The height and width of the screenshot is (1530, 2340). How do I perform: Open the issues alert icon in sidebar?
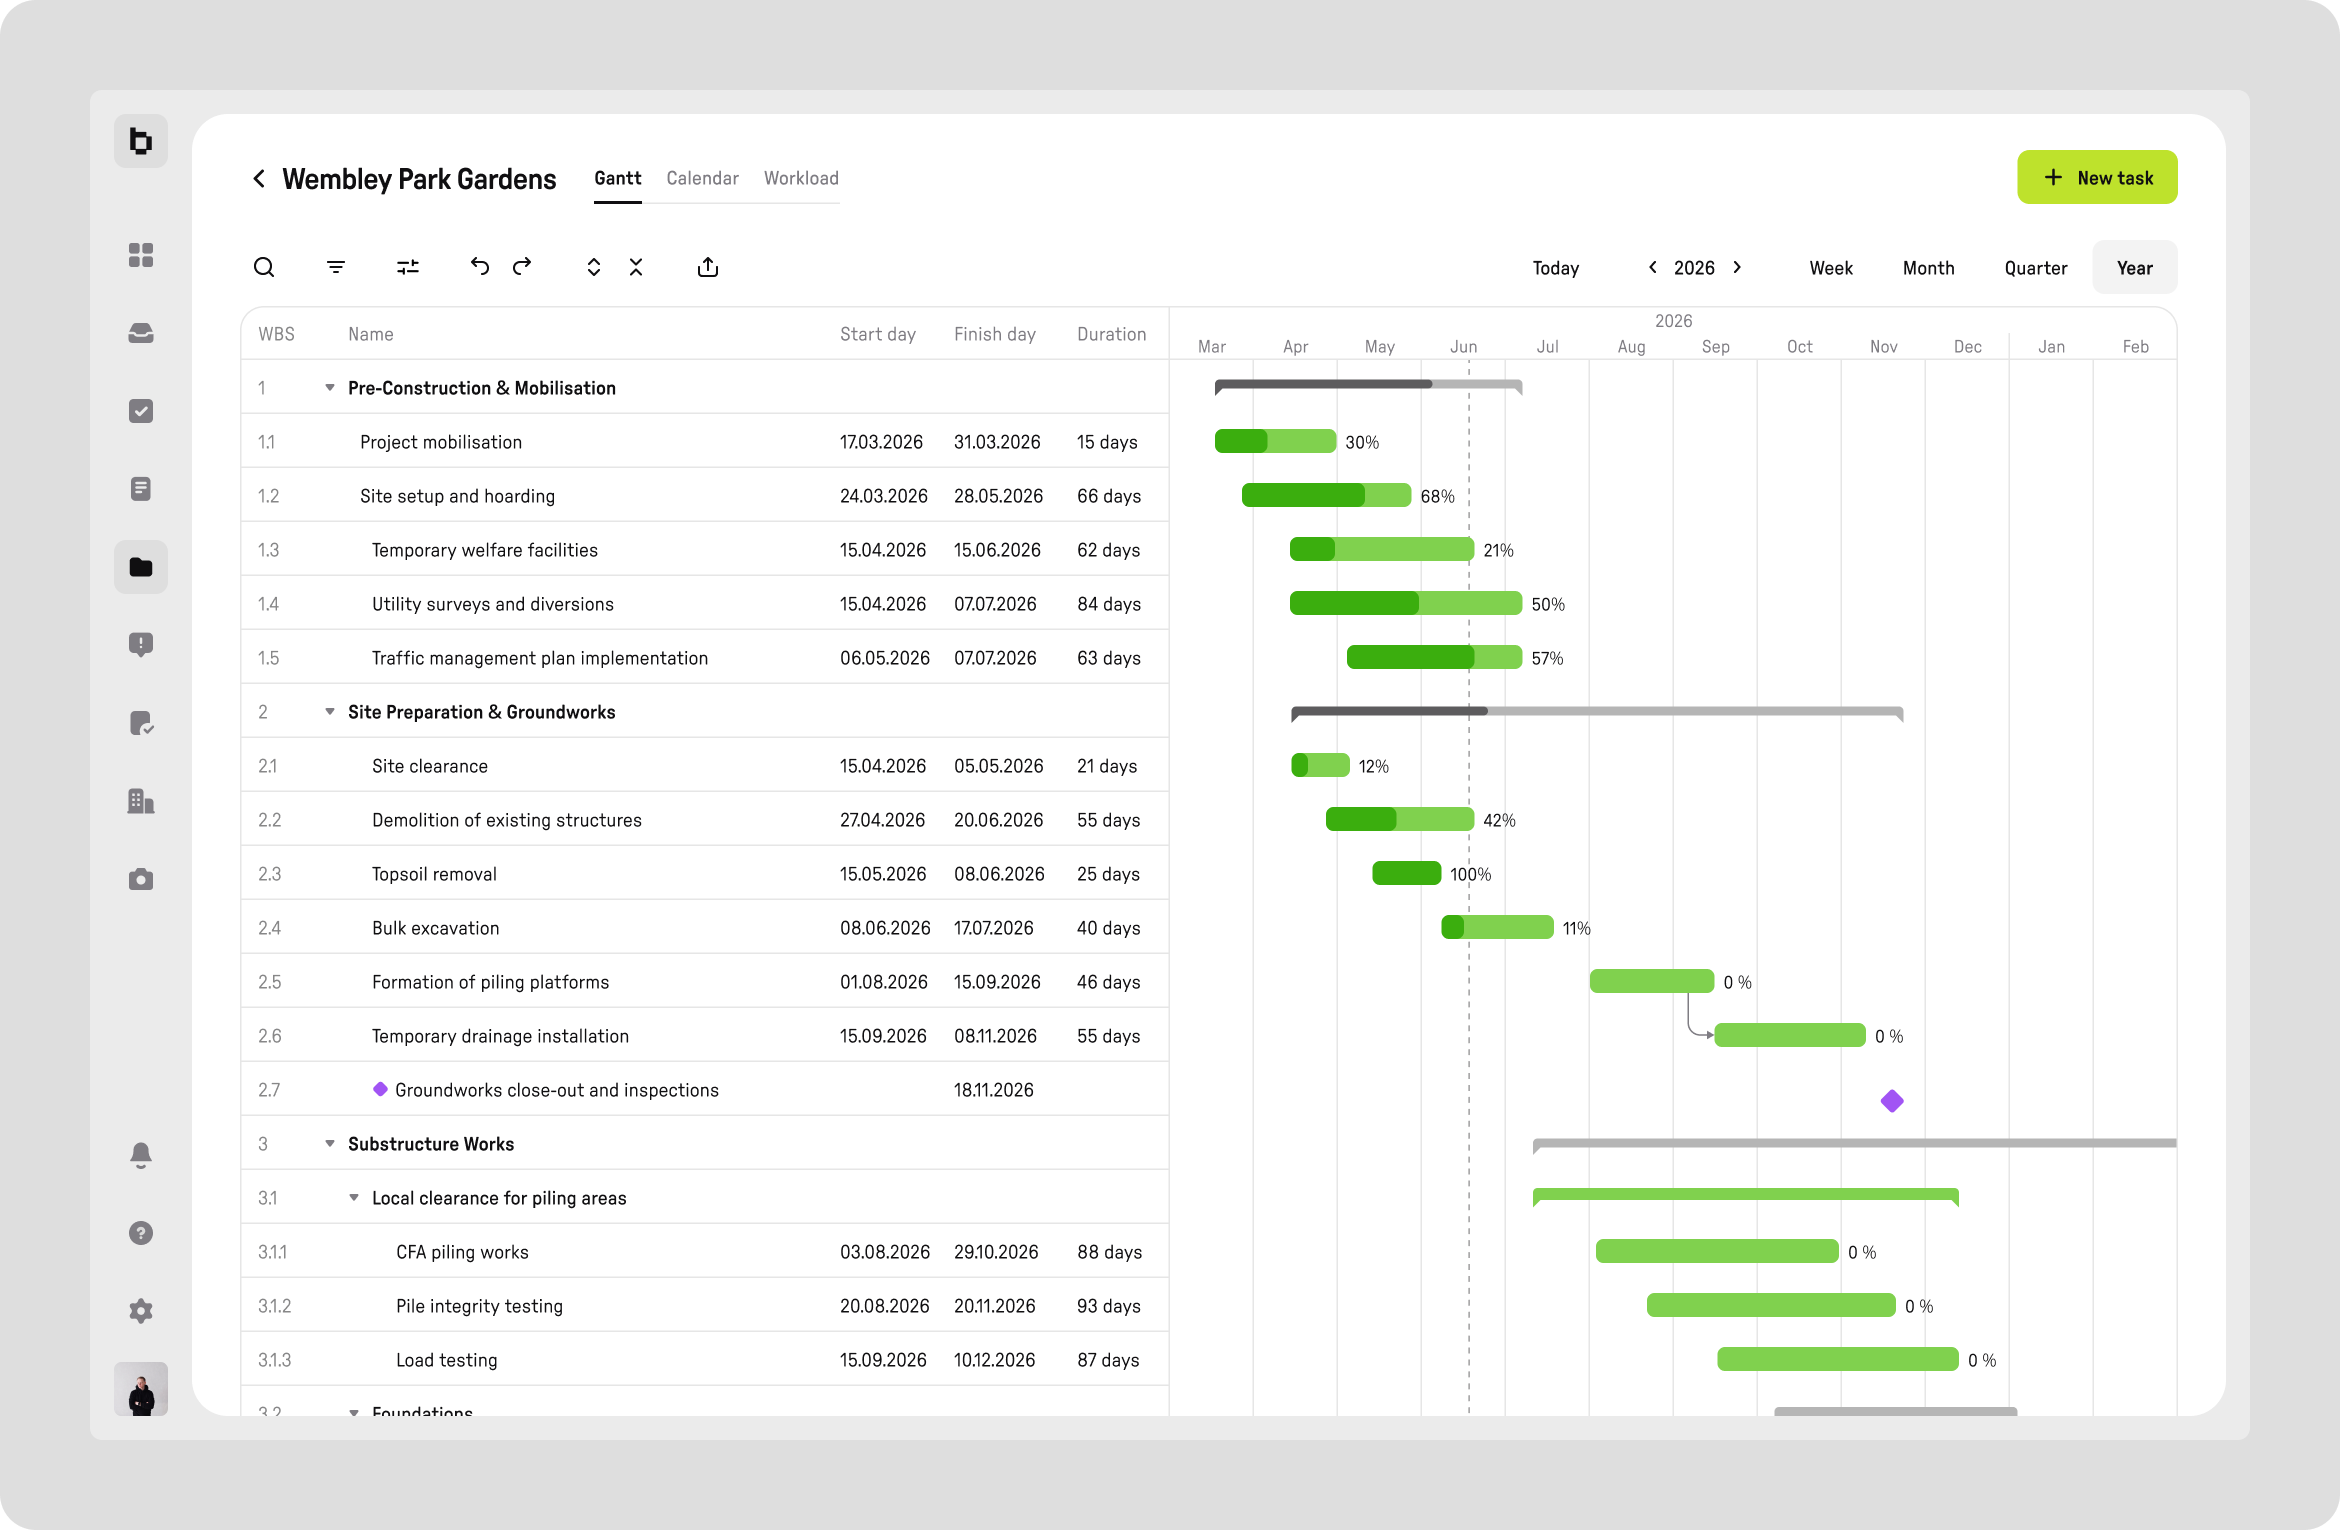click(141, 645)
